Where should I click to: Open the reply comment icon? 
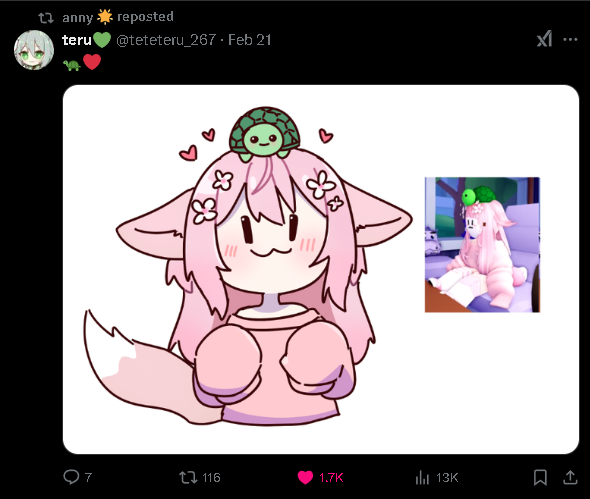pos(71,477)
